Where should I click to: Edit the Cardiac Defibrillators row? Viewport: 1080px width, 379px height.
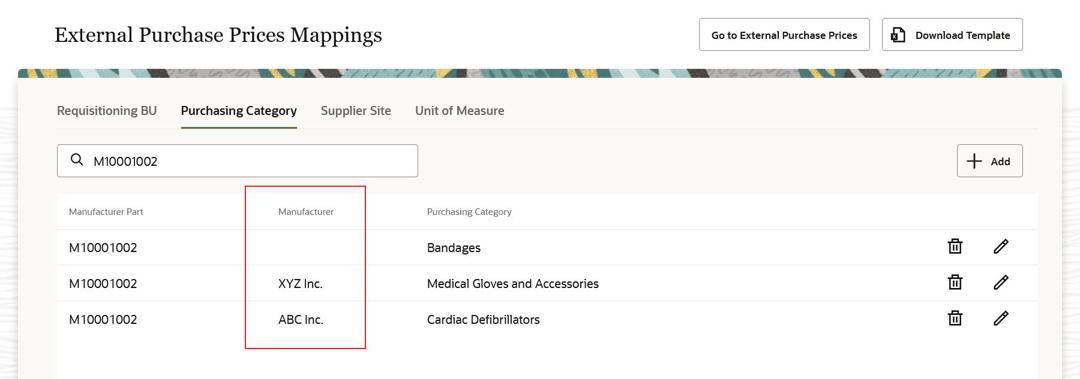tap(1001, 318)
